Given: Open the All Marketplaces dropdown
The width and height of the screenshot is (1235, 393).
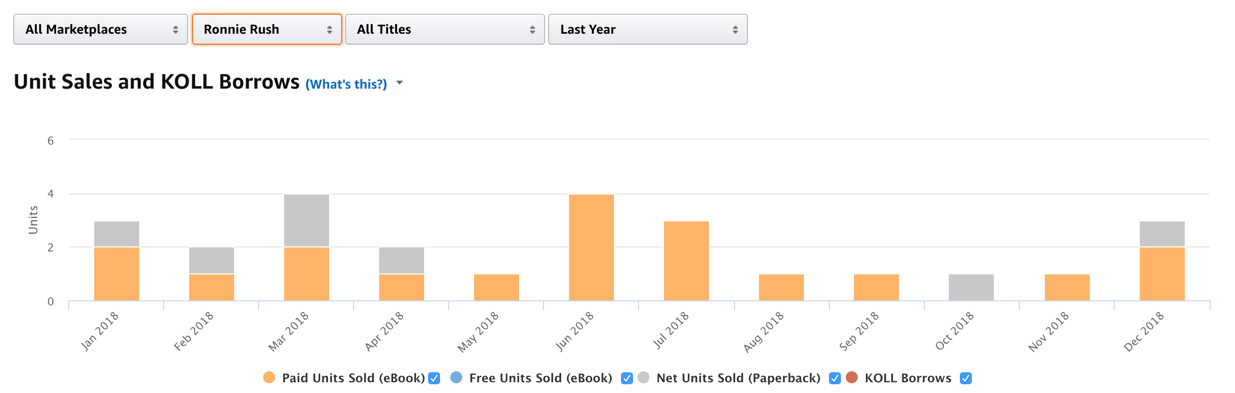Looking at the screenshot, I should 100,29.
